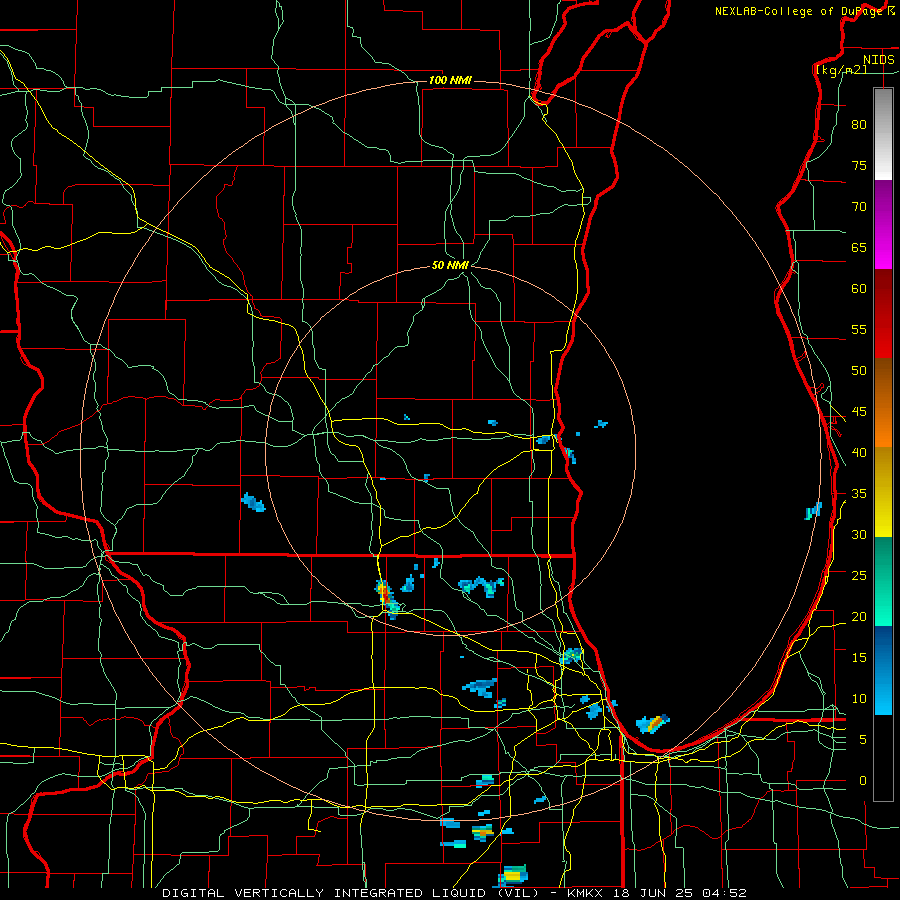
Task: Click the 30 value on the color scale
Action: (x=859, y=535)
